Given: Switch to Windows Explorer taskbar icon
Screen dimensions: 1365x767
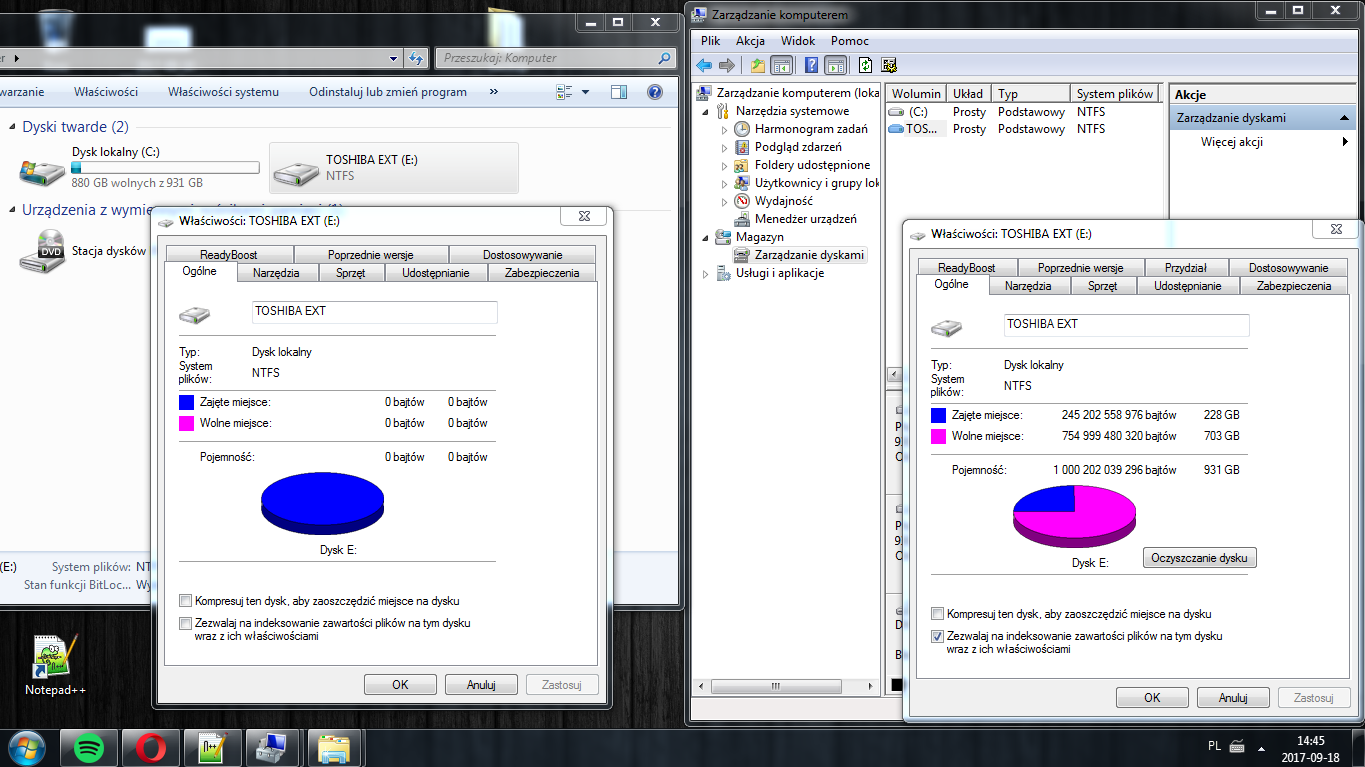Looking at the screenshot, I should click(334, 747).
